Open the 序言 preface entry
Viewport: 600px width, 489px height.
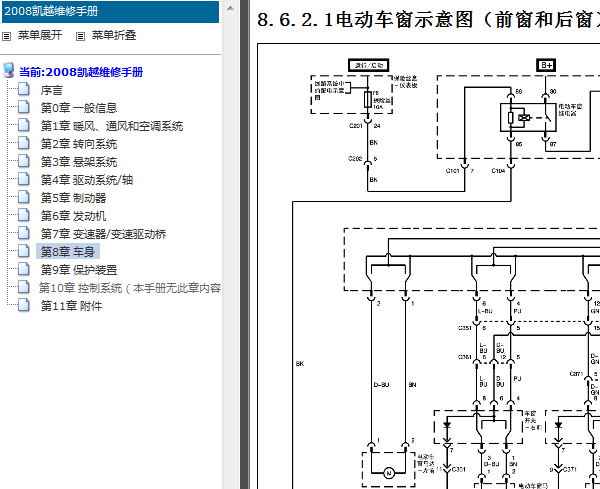51,90
